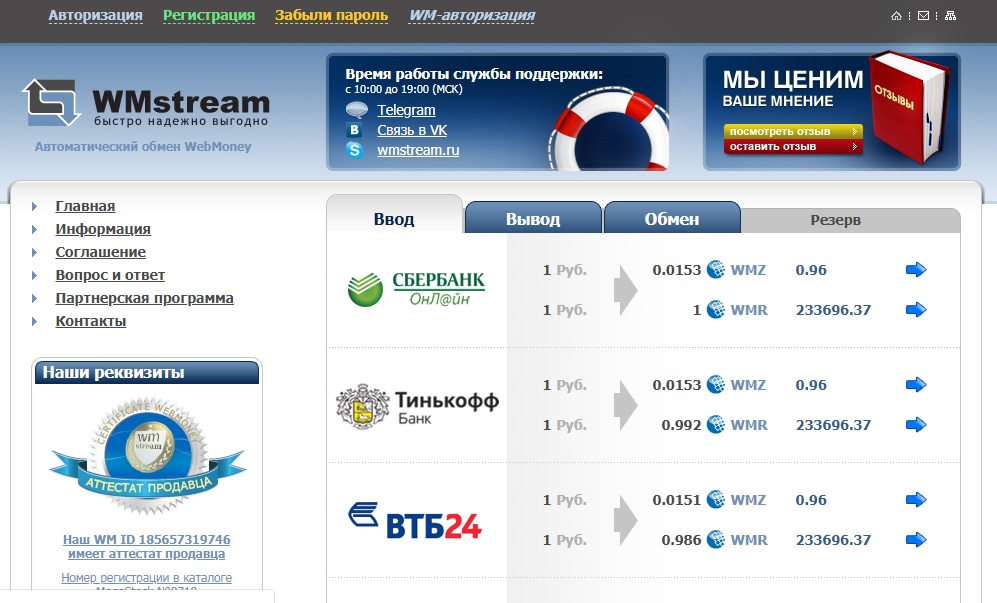The height and width of the screenshot is (603, 997).
Task: Click Забыли пароль link
Action: click(x=331, y=15)
